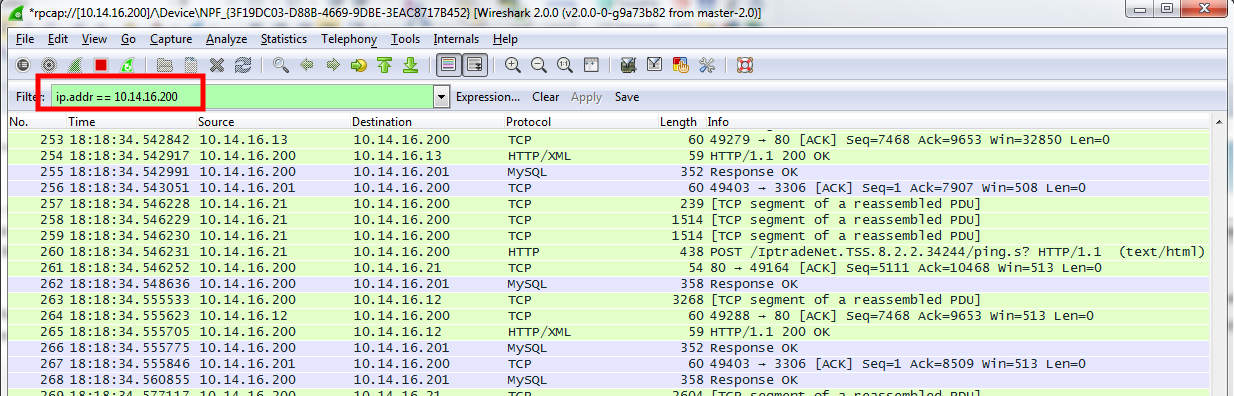Click into the display filter text field
The image size is (1234, 396).
click(241, 97)
